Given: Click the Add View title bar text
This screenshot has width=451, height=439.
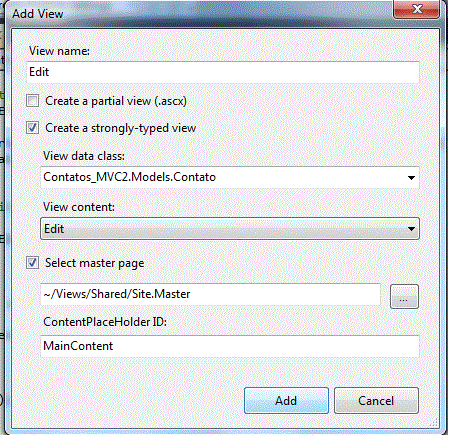Looking at the screenshot, I should [38, 14].
